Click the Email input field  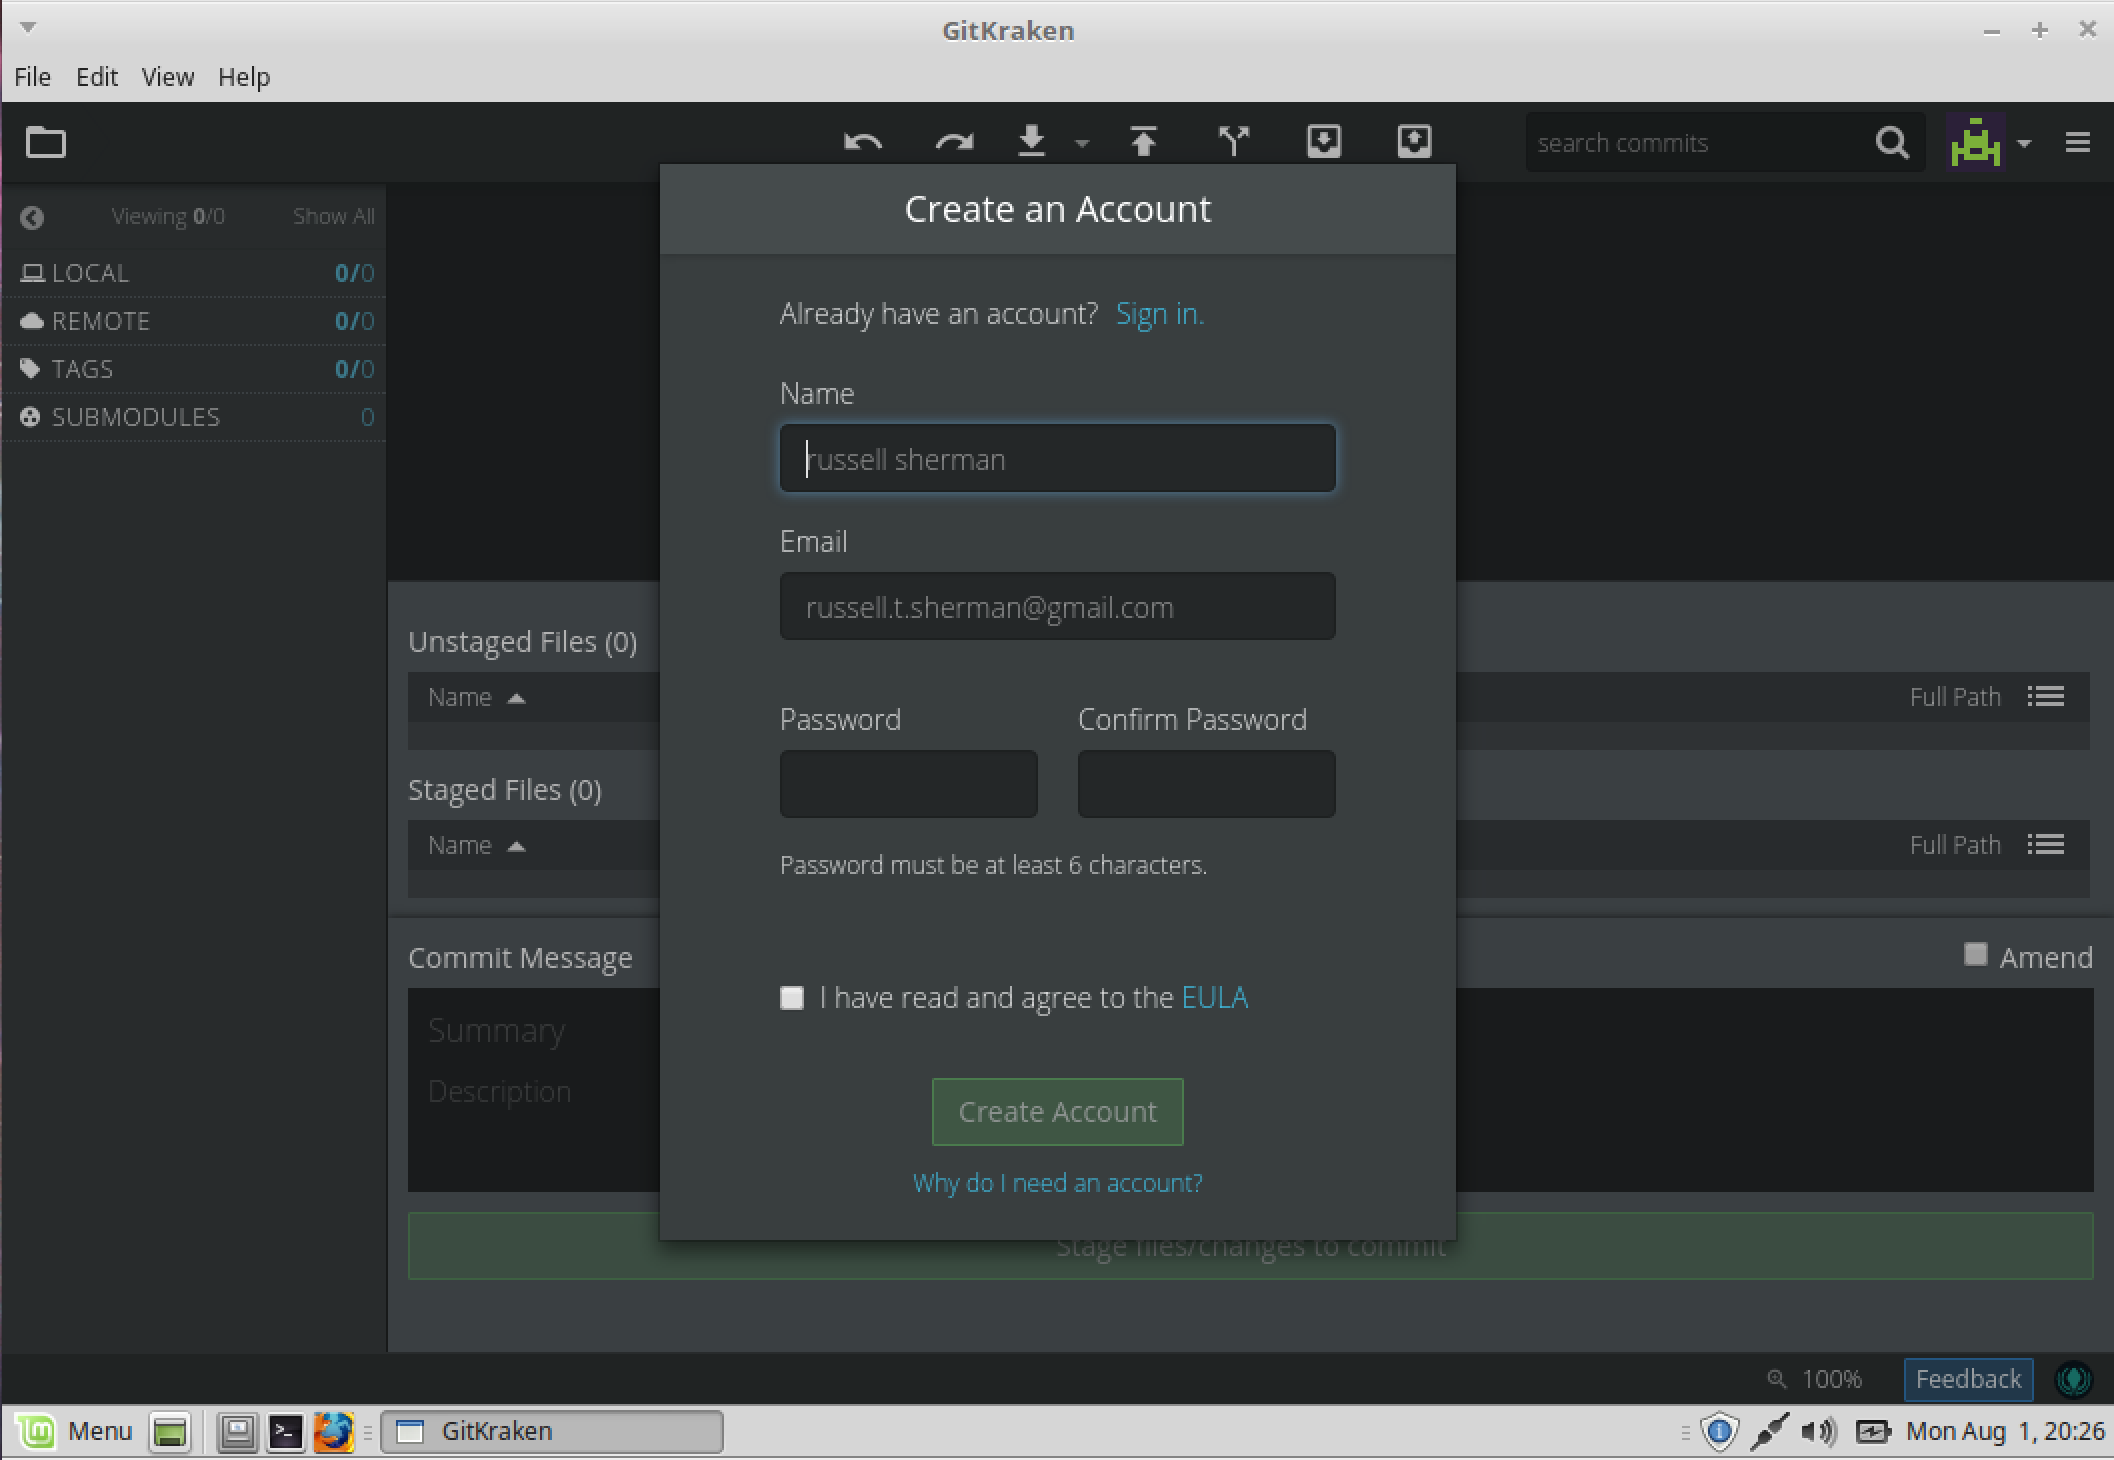pos(1057,606)
